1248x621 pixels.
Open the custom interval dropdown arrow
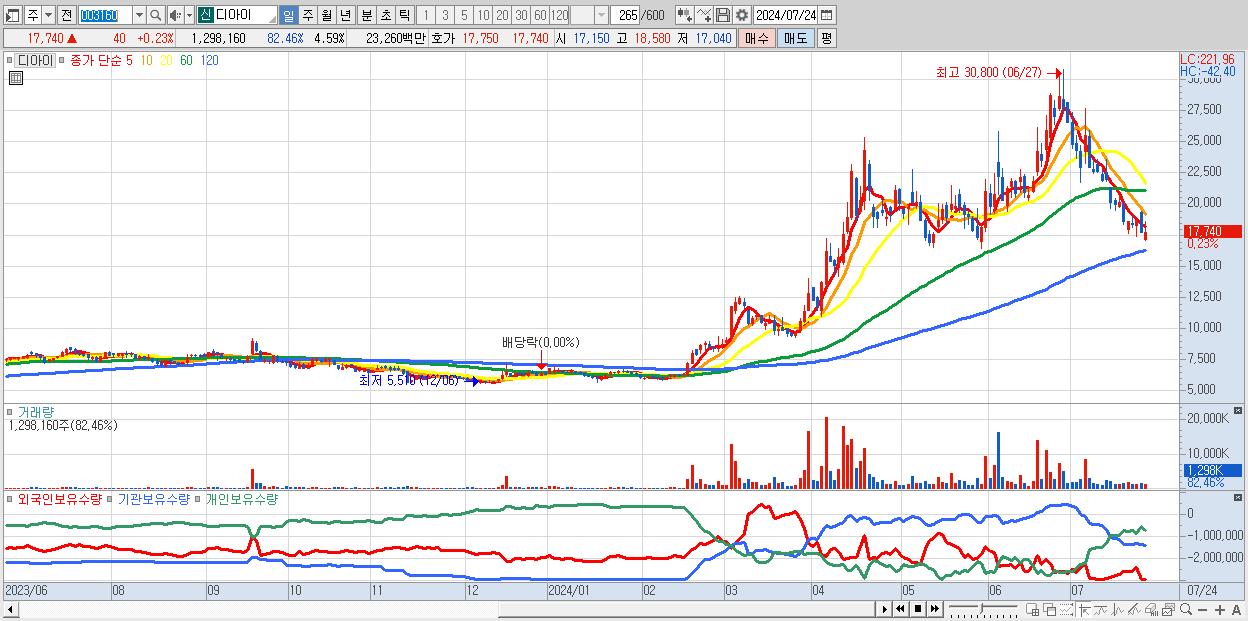601,15
